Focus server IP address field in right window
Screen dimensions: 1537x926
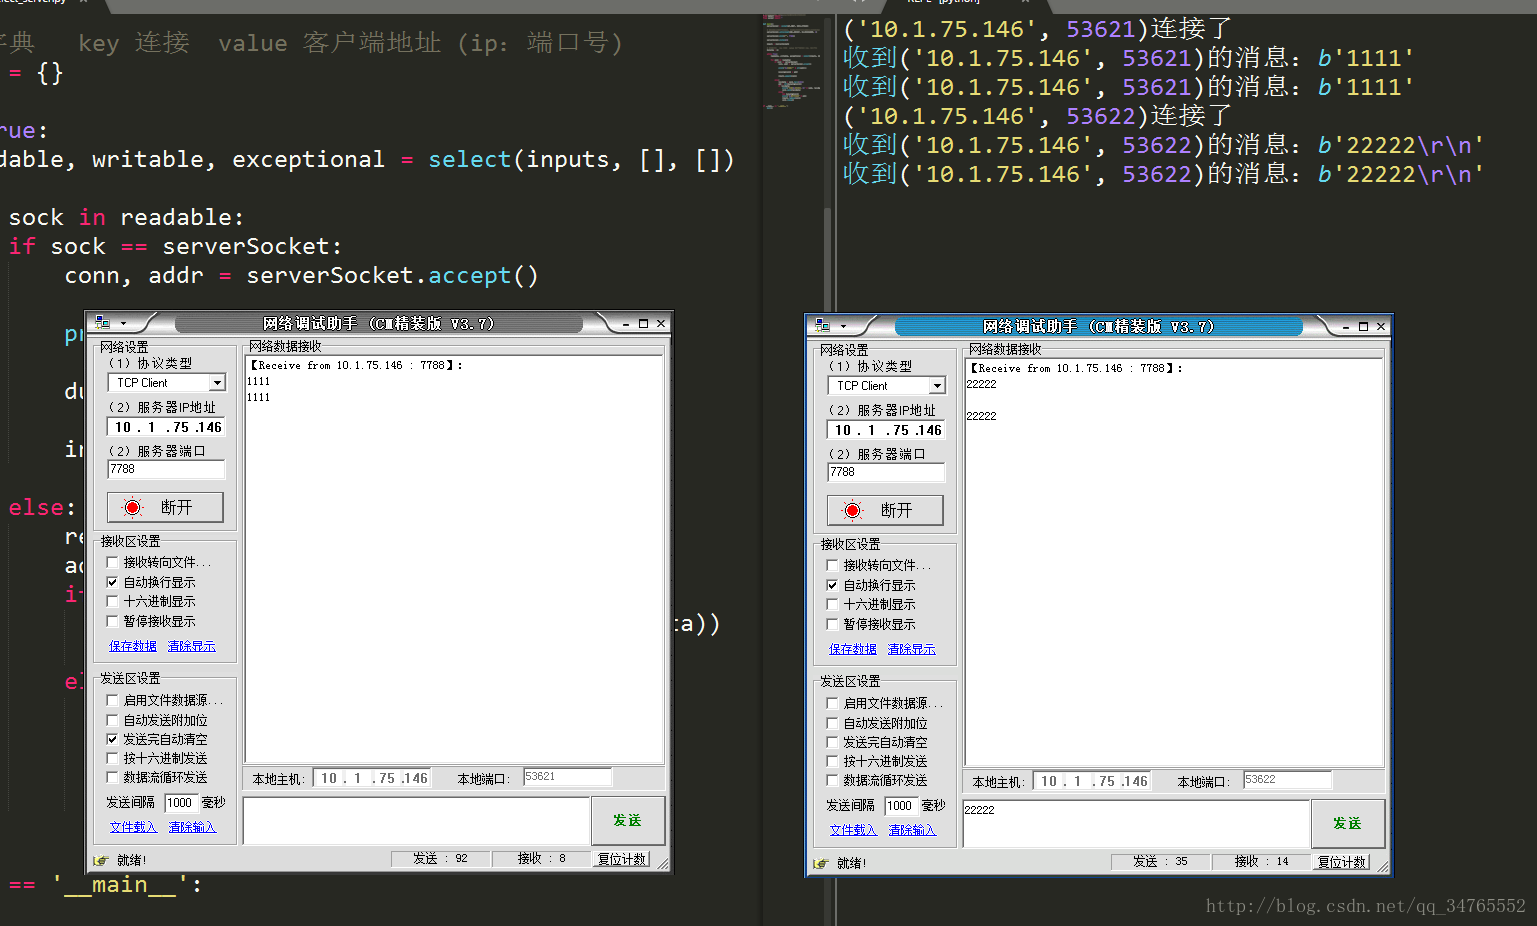pyautogui.click(x=886, y=430)
